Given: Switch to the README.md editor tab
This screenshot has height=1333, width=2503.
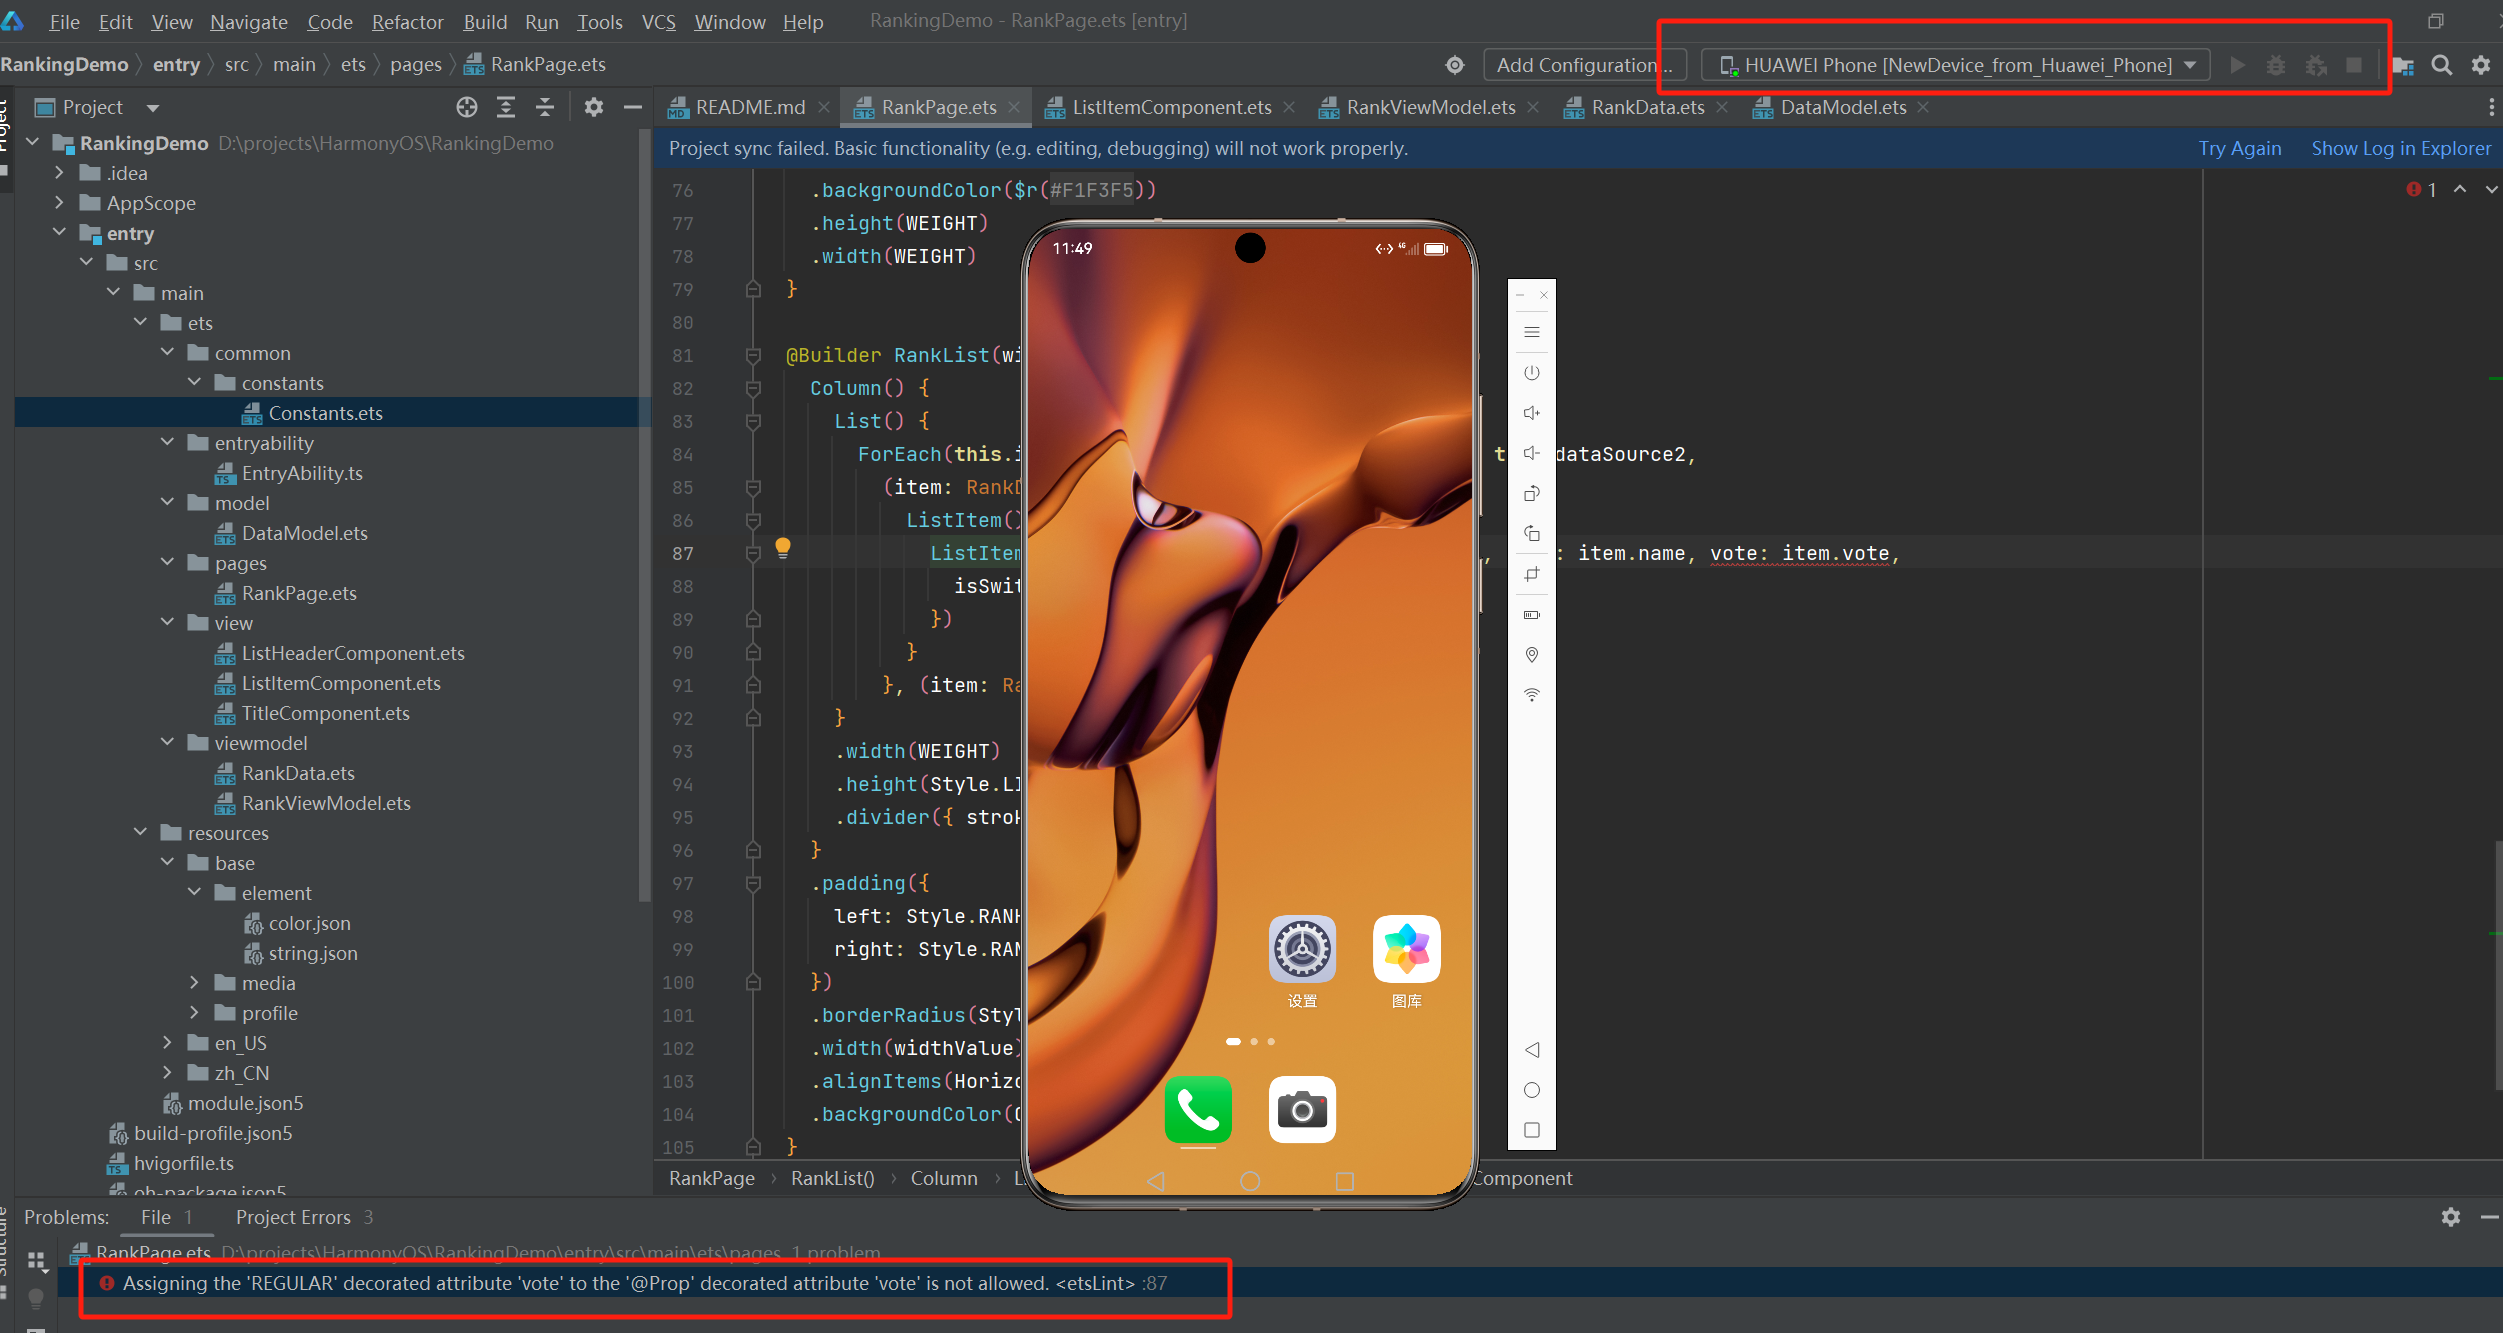Looking at the screenshot, I should pos(749,107).
